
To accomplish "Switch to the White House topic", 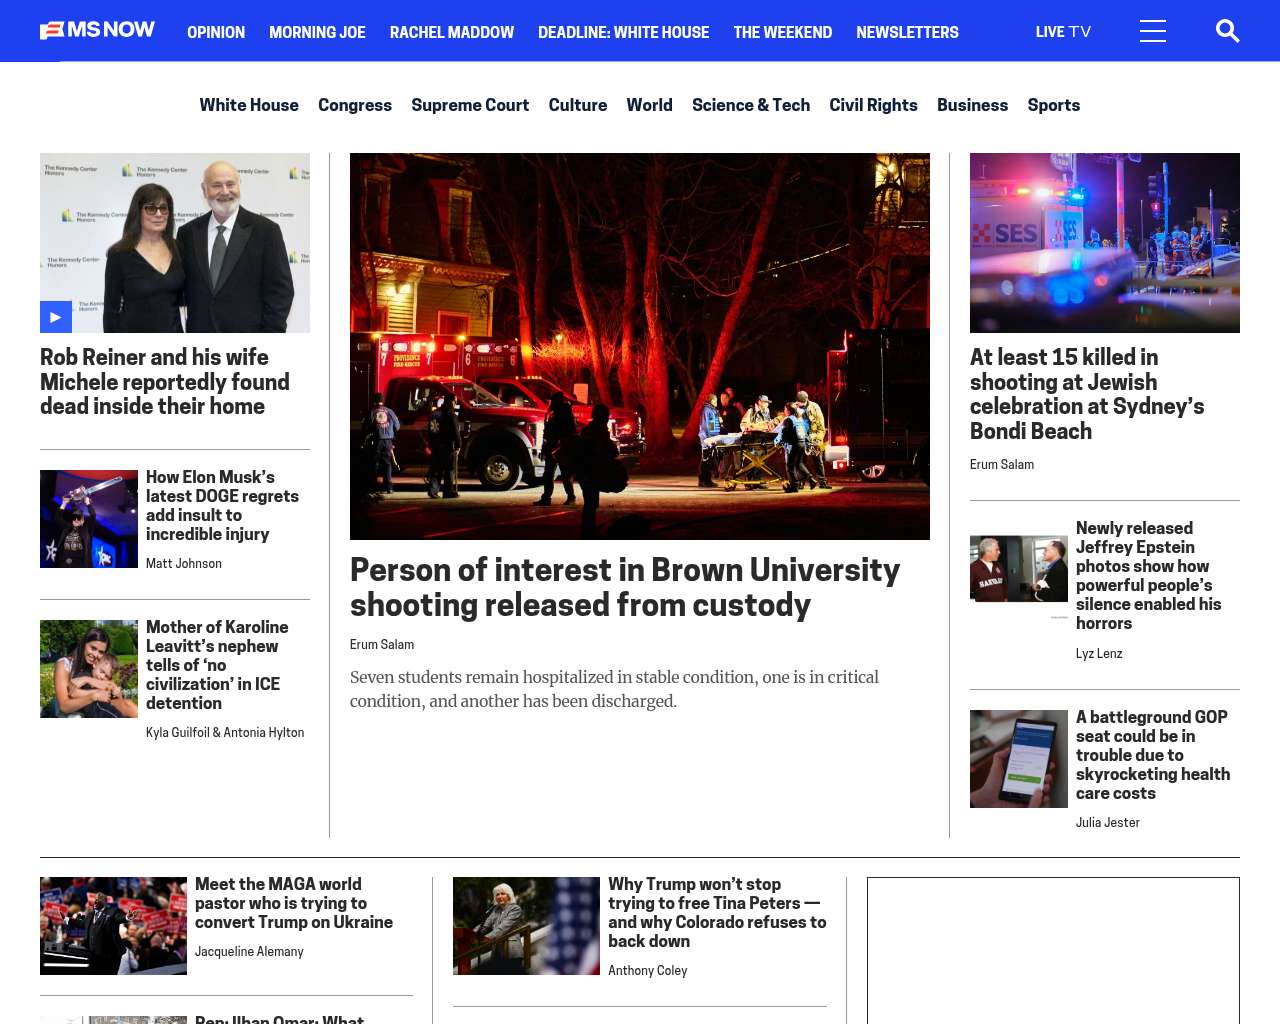I will (249, 105).
